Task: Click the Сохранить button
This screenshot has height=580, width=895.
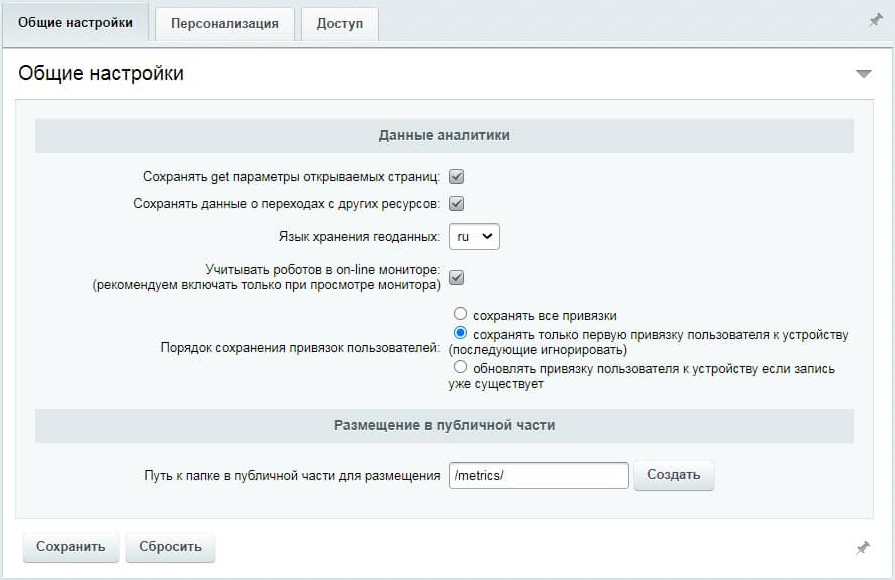Action: click(x=71, y=547)
